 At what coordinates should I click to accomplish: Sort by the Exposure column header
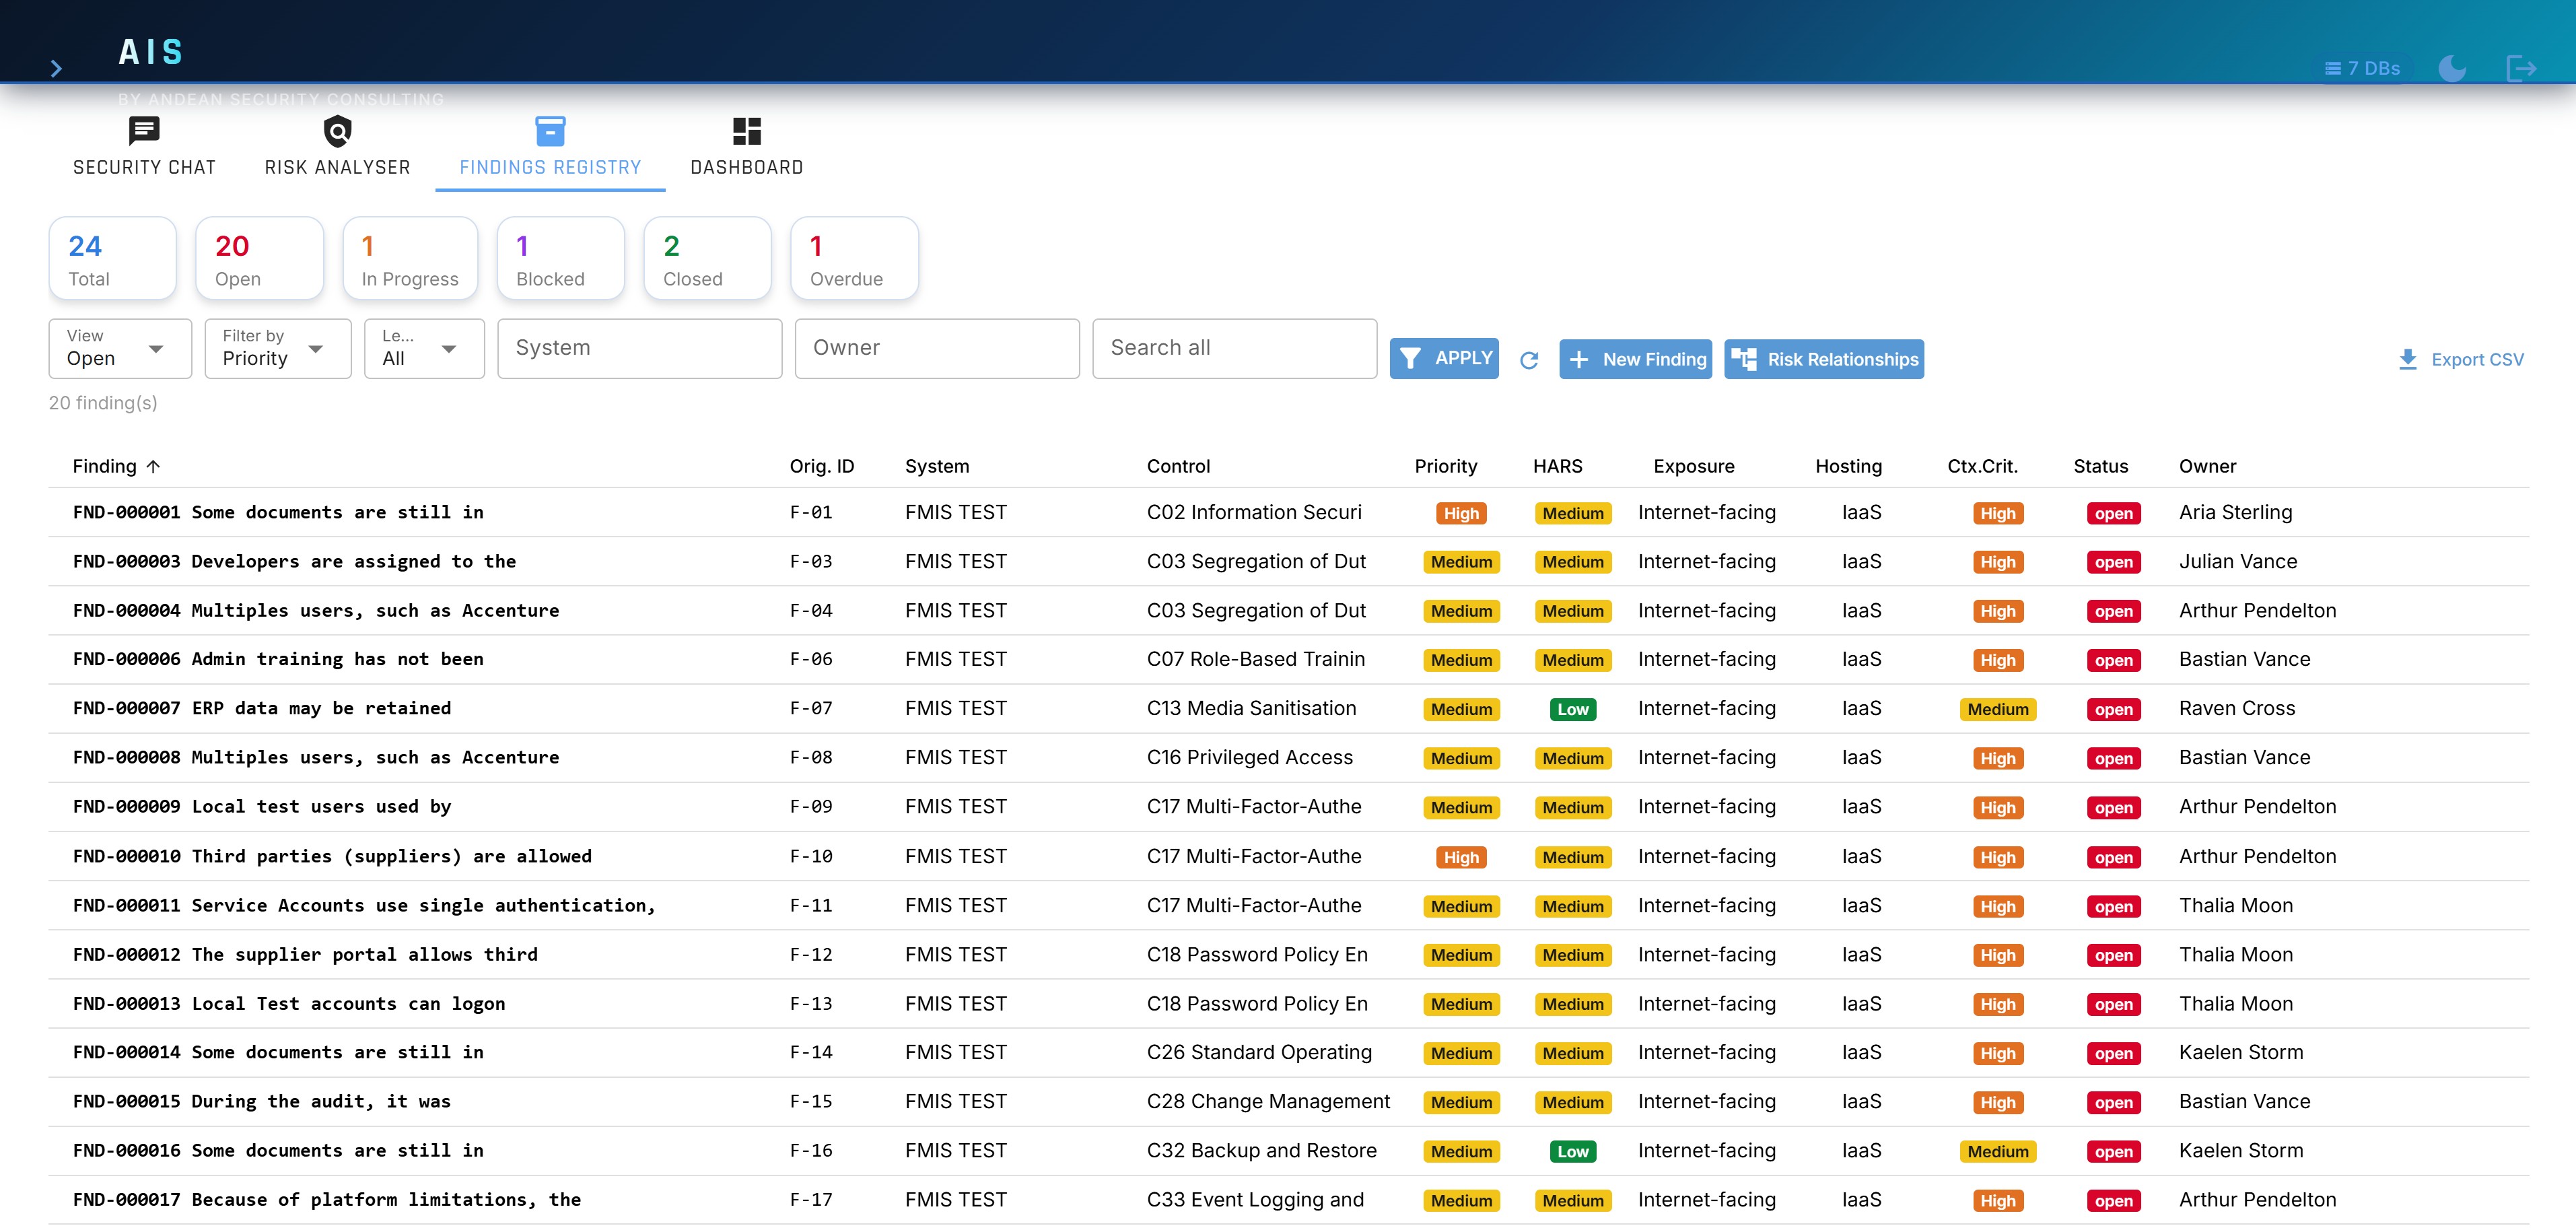(x=1694, y=466)
